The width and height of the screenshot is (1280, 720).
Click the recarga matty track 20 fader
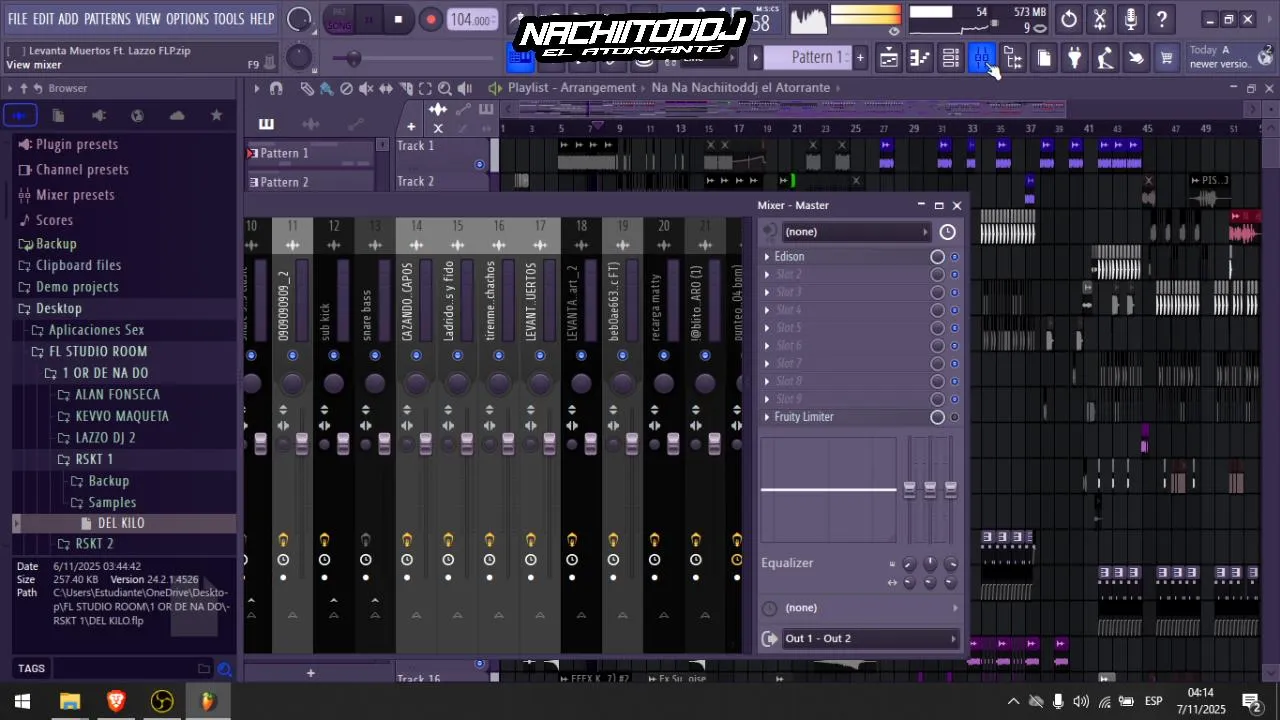(x=673, y=444)
